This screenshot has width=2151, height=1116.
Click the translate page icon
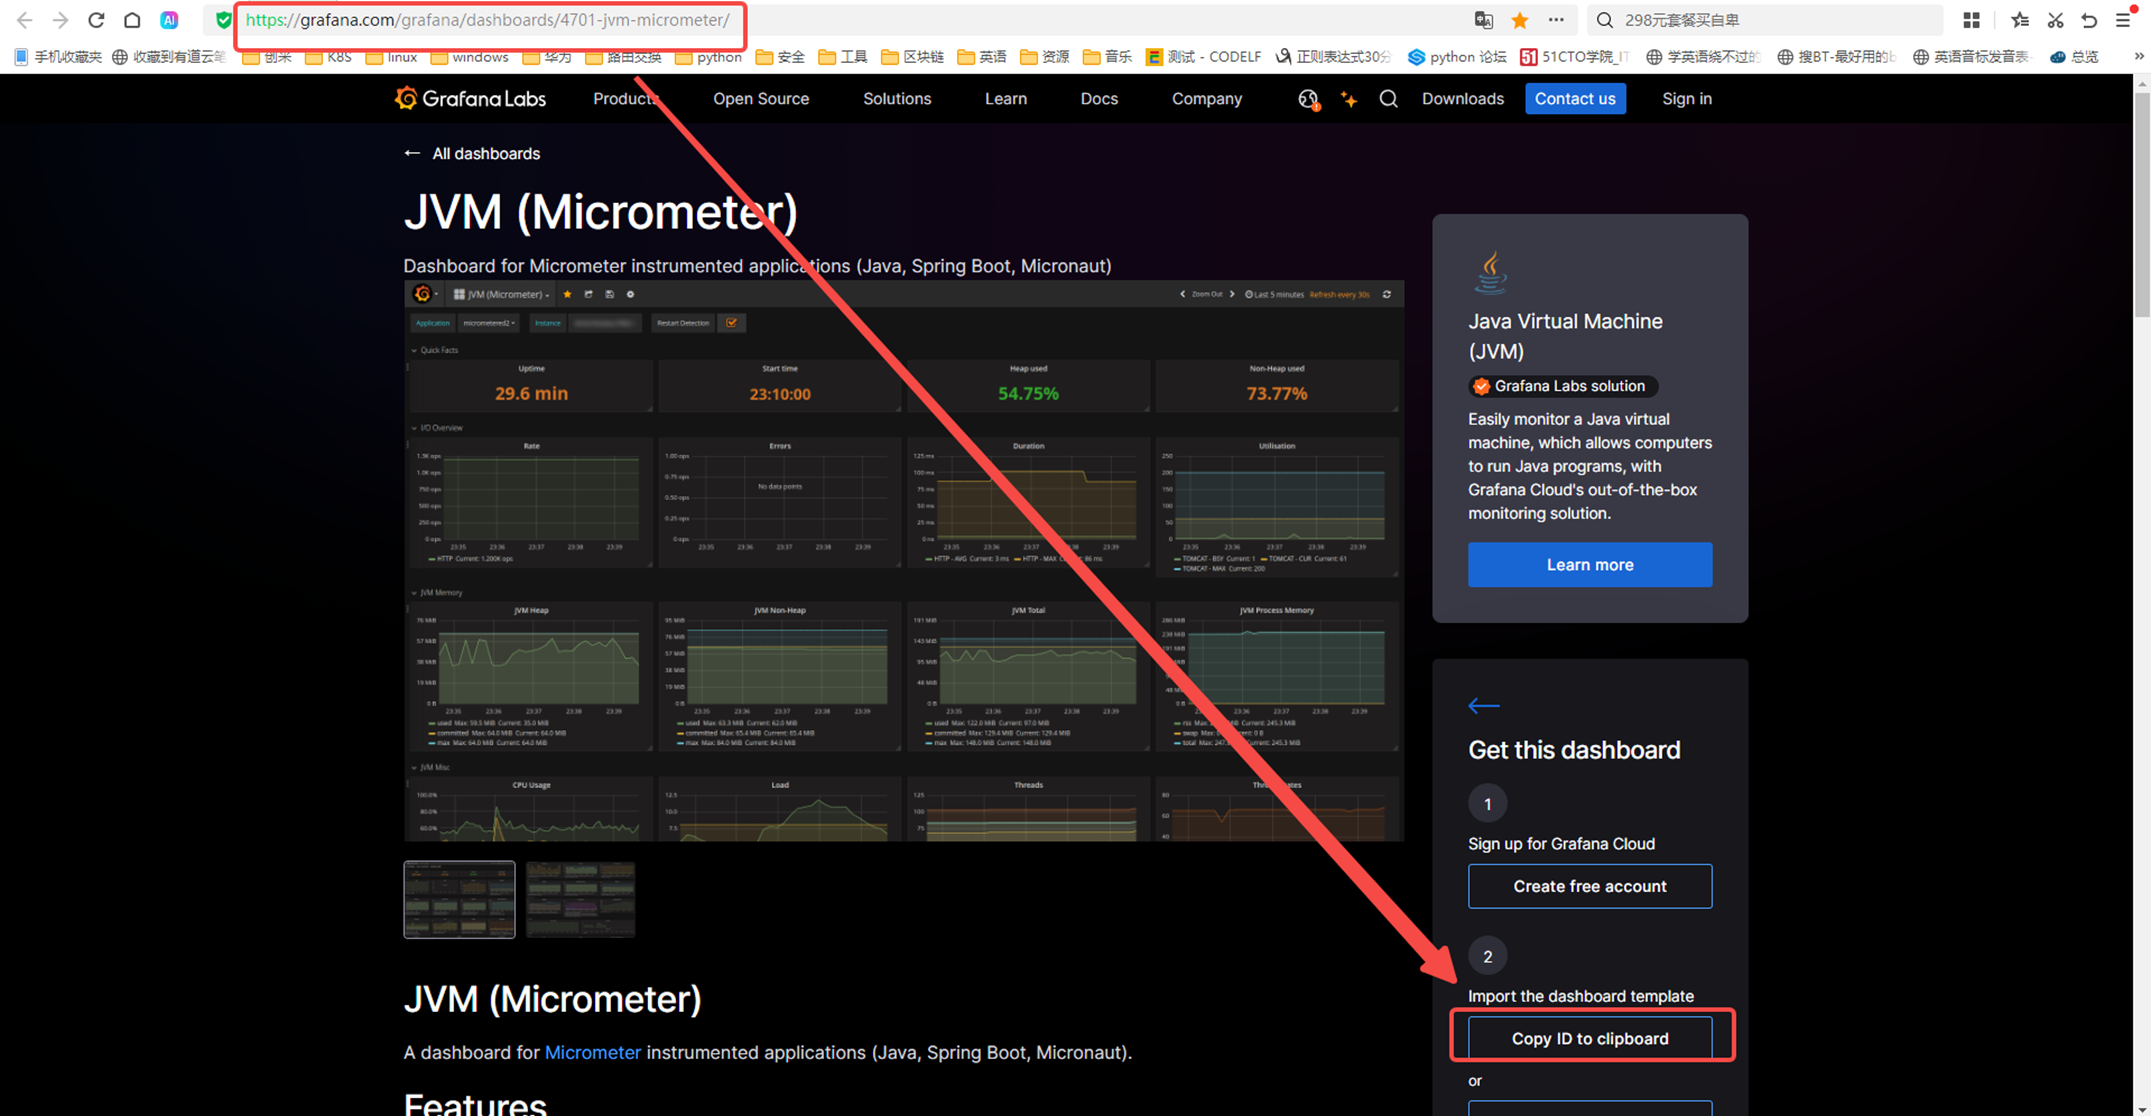[1484, 20]
